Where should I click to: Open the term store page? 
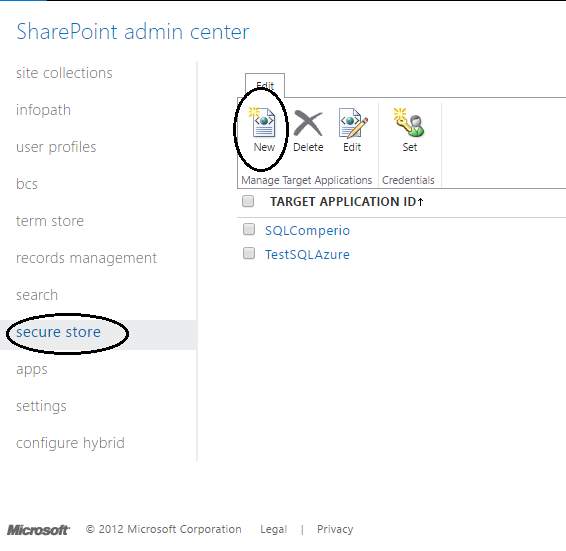(x=50, y=221)
